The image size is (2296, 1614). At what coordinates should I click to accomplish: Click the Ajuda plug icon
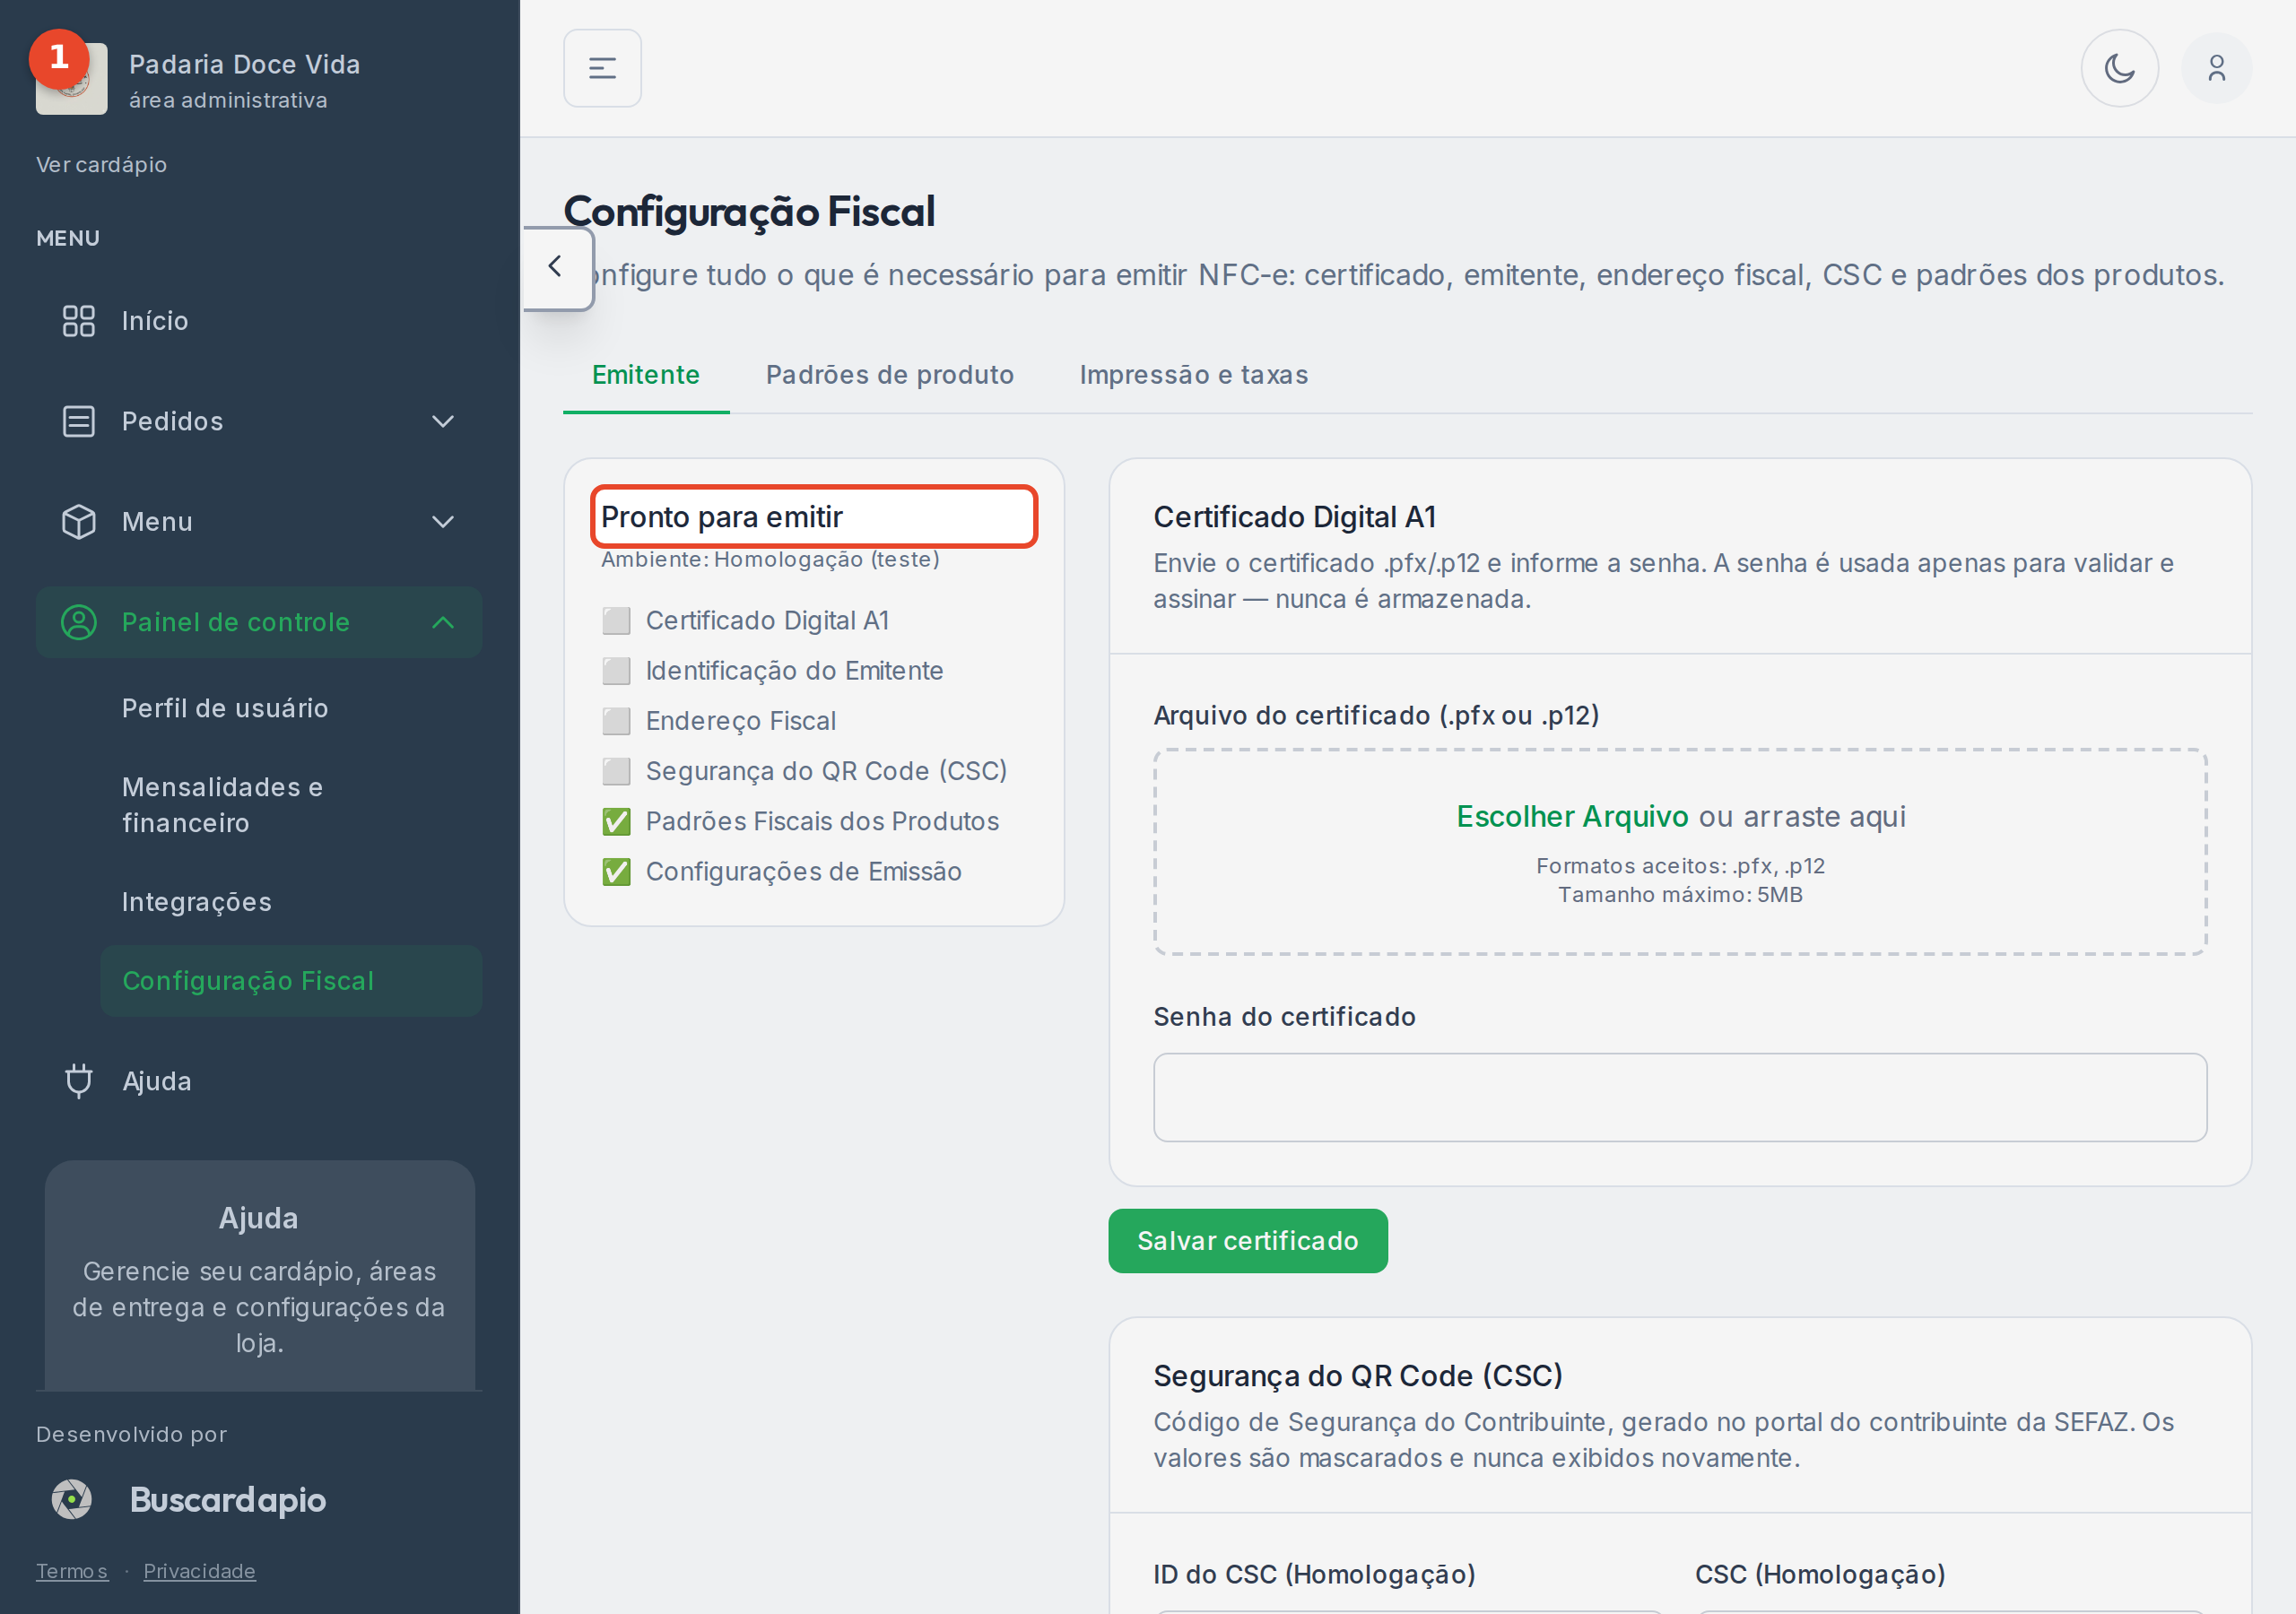78,1081
